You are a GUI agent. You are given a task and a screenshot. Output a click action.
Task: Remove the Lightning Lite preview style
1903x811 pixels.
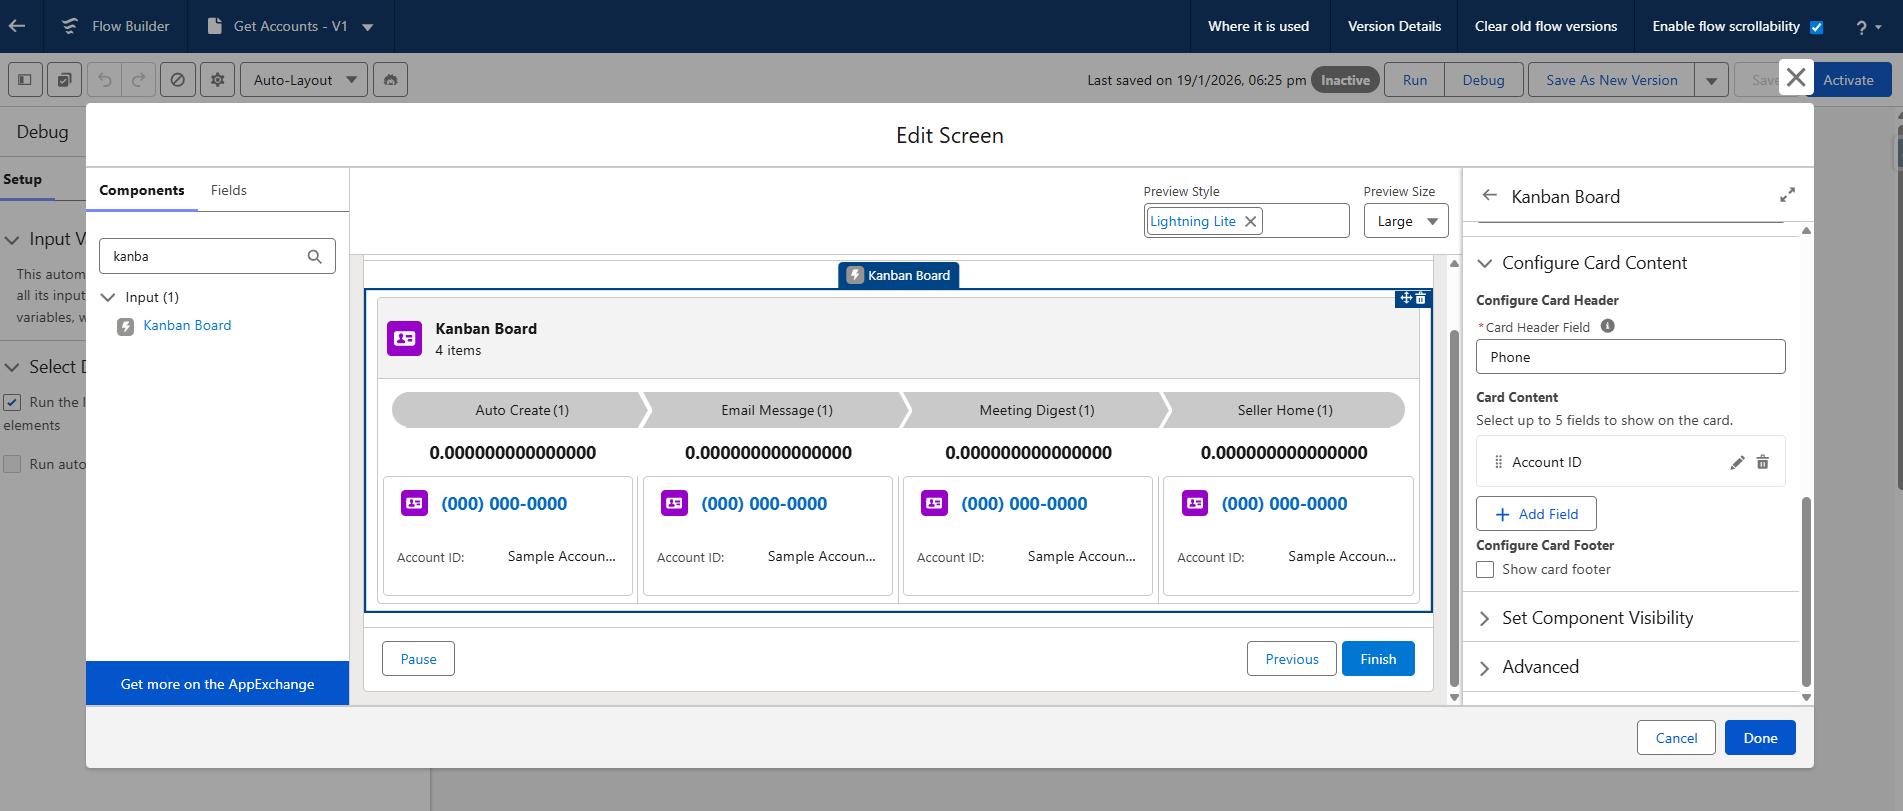click(1250, 222)
